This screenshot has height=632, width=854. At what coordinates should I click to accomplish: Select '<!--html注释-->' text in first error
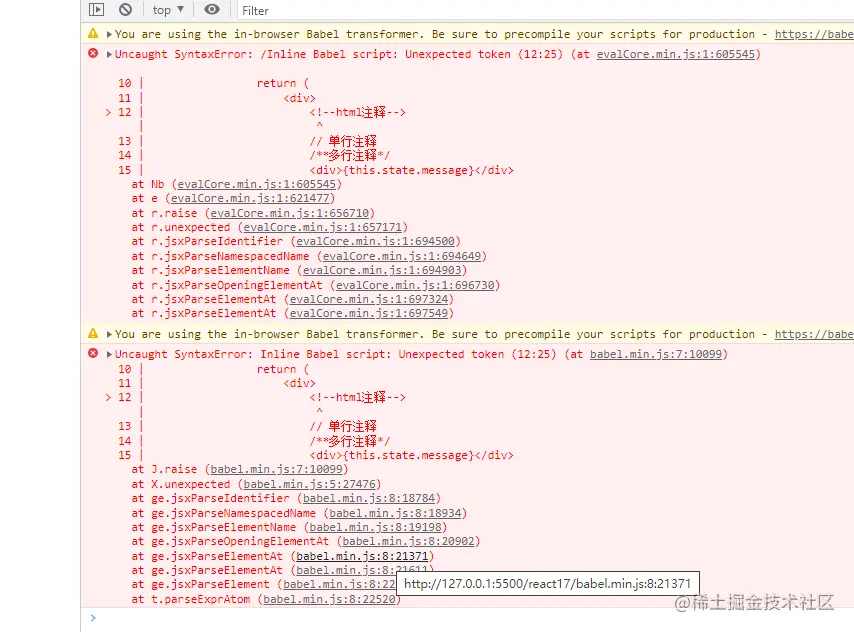[x=357, y=112]
